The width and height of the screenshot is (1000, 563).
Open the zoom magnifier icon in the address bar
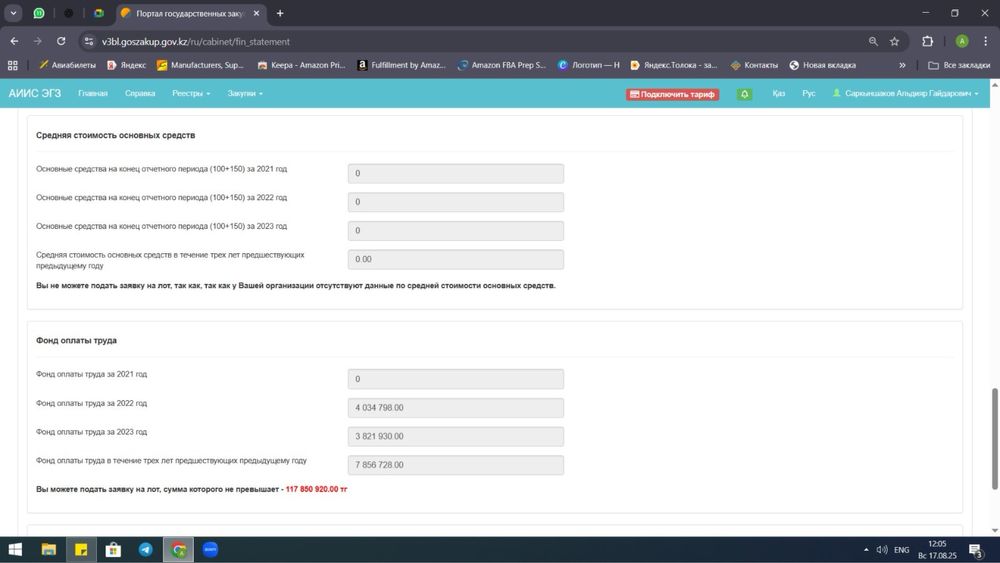point(873,41)
